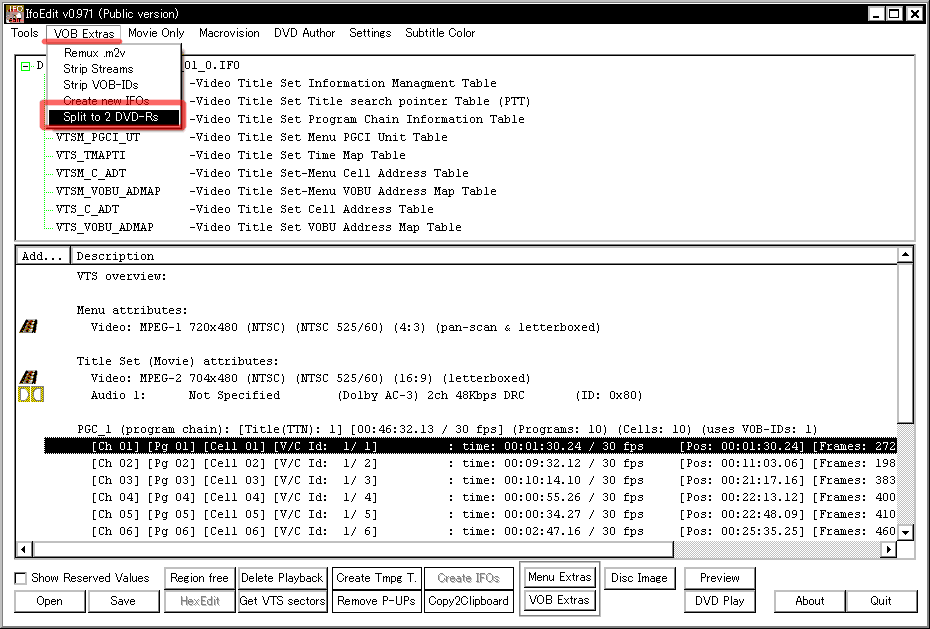Open the Settings menu
This screenshot has height=629, width=930.
click(370, 33)
